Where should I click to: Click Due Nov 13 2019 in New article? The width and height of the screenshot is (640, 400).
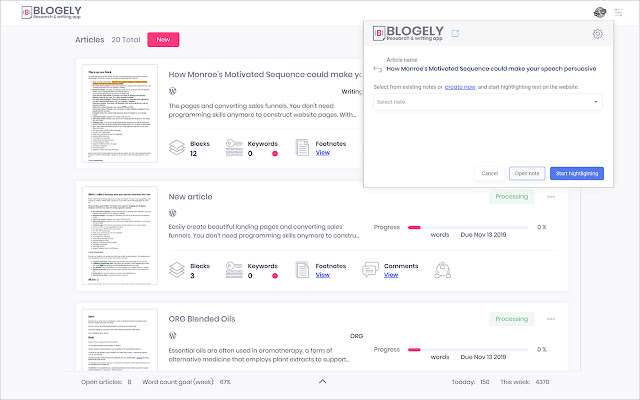point(483,235)
